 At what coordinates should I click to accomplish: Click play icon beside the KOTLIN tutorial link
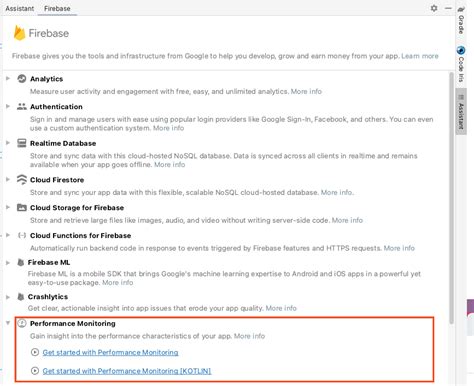pyautogui.click(x=35, y=371)
